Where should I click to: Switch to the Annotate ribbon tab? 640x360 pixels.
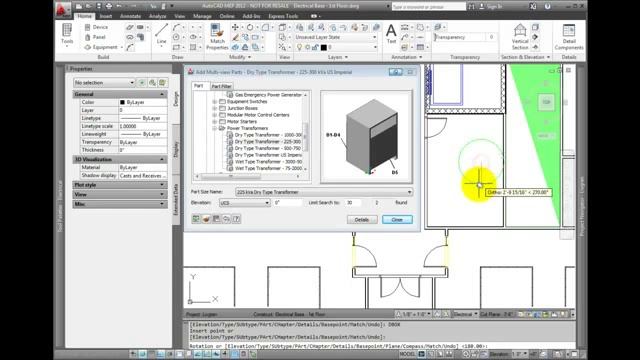pyautogui.click(x=130, y=16)
